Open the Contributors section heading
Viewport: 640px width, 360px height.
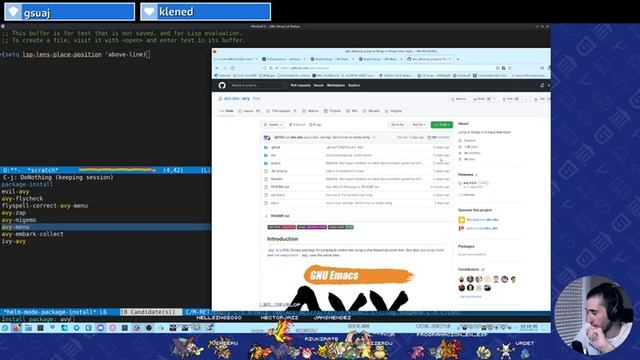tap(469, 269)
